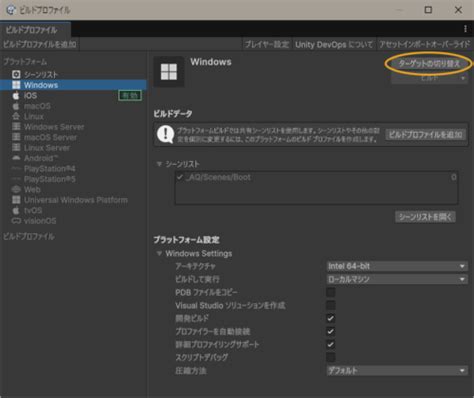Select the Web platform row
Viewport: 474px width, 398px height.
[73, 189]
